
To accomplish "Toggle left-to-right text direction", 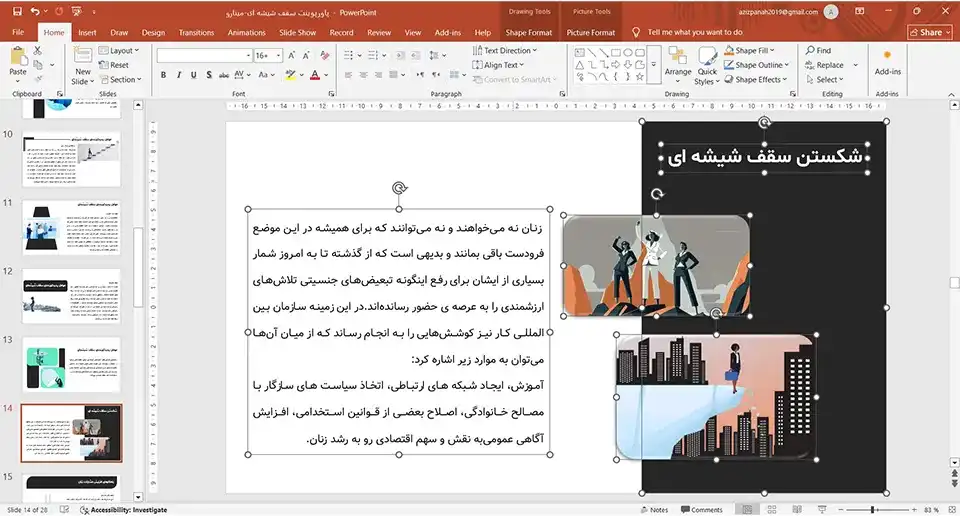I will (x=421, y=75).
